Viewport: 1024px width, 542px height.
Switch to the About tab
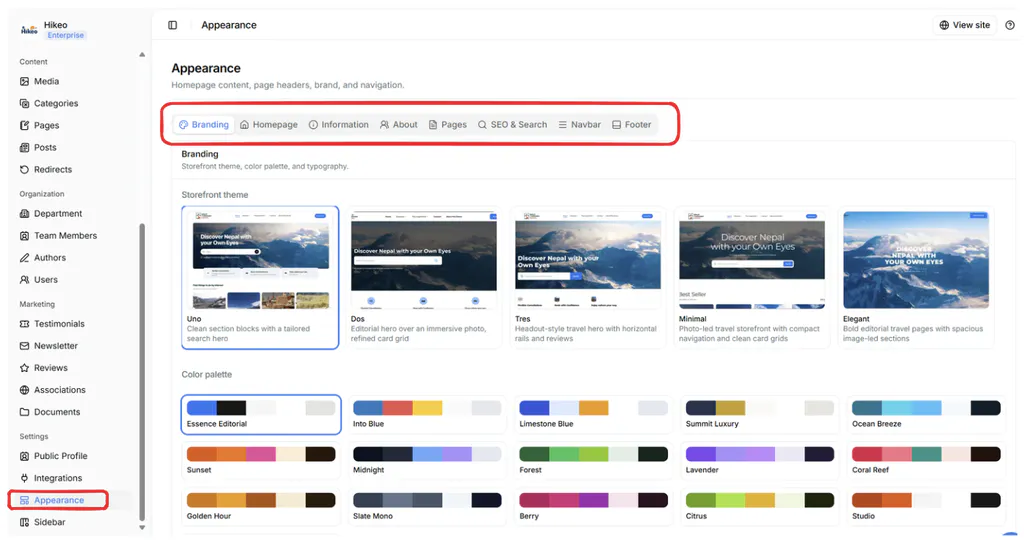(398, 125)
